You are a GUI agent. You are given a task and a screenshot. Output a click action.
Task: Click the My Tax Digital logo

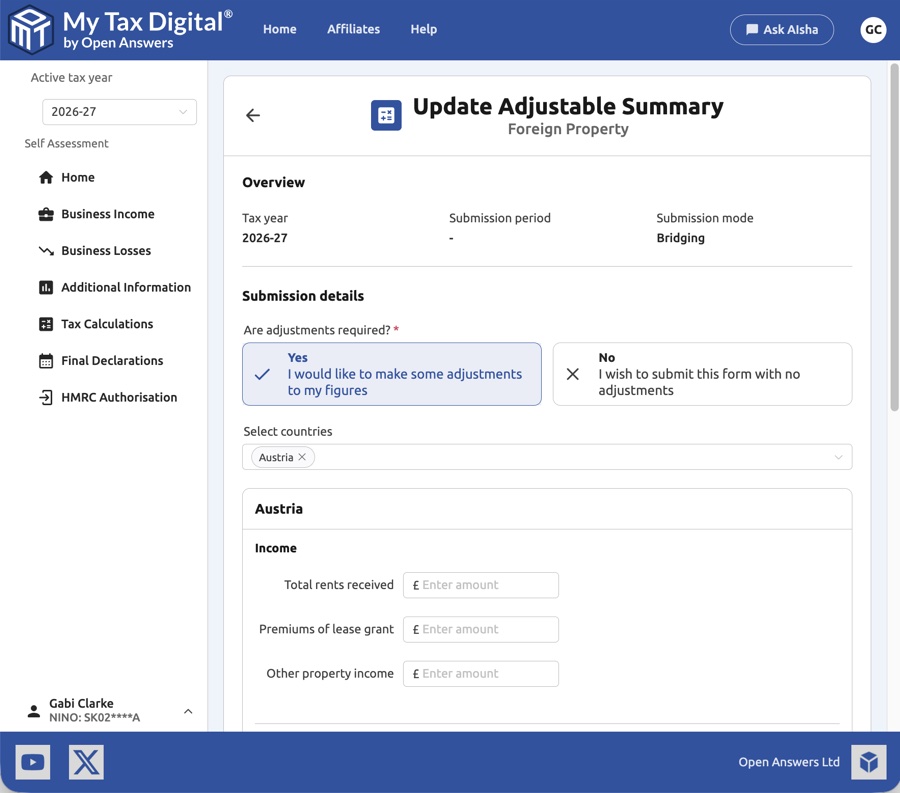[120, 29]
